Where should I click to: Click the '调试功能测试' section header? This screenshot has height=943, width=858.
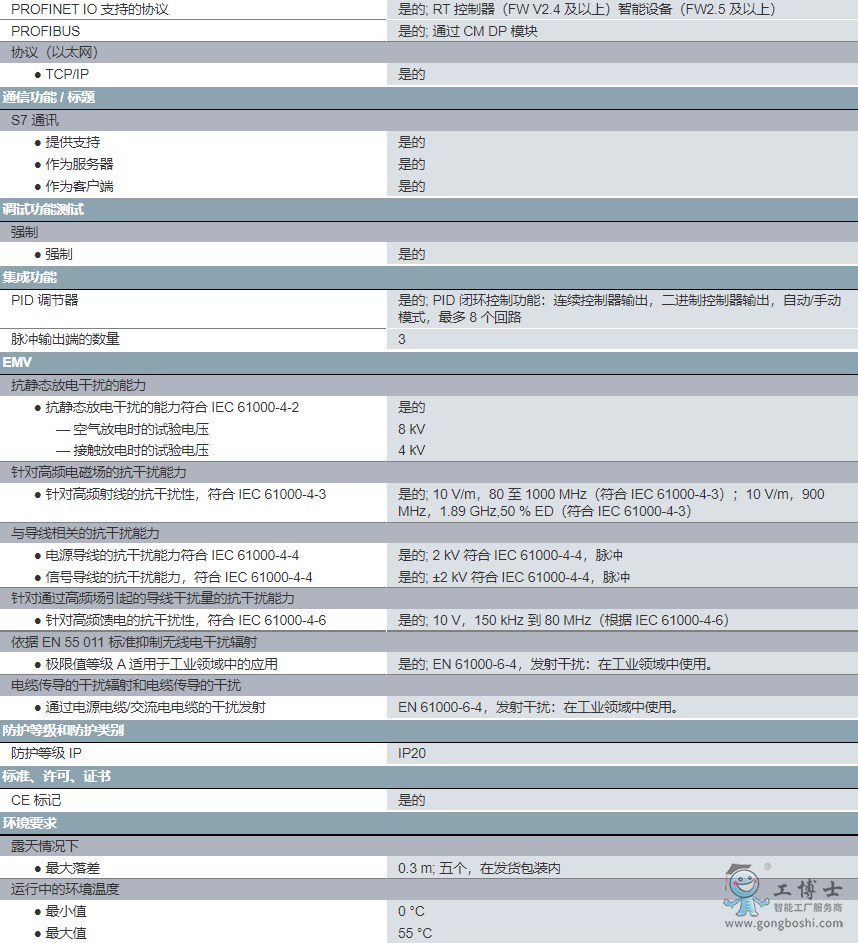(43, 210)
